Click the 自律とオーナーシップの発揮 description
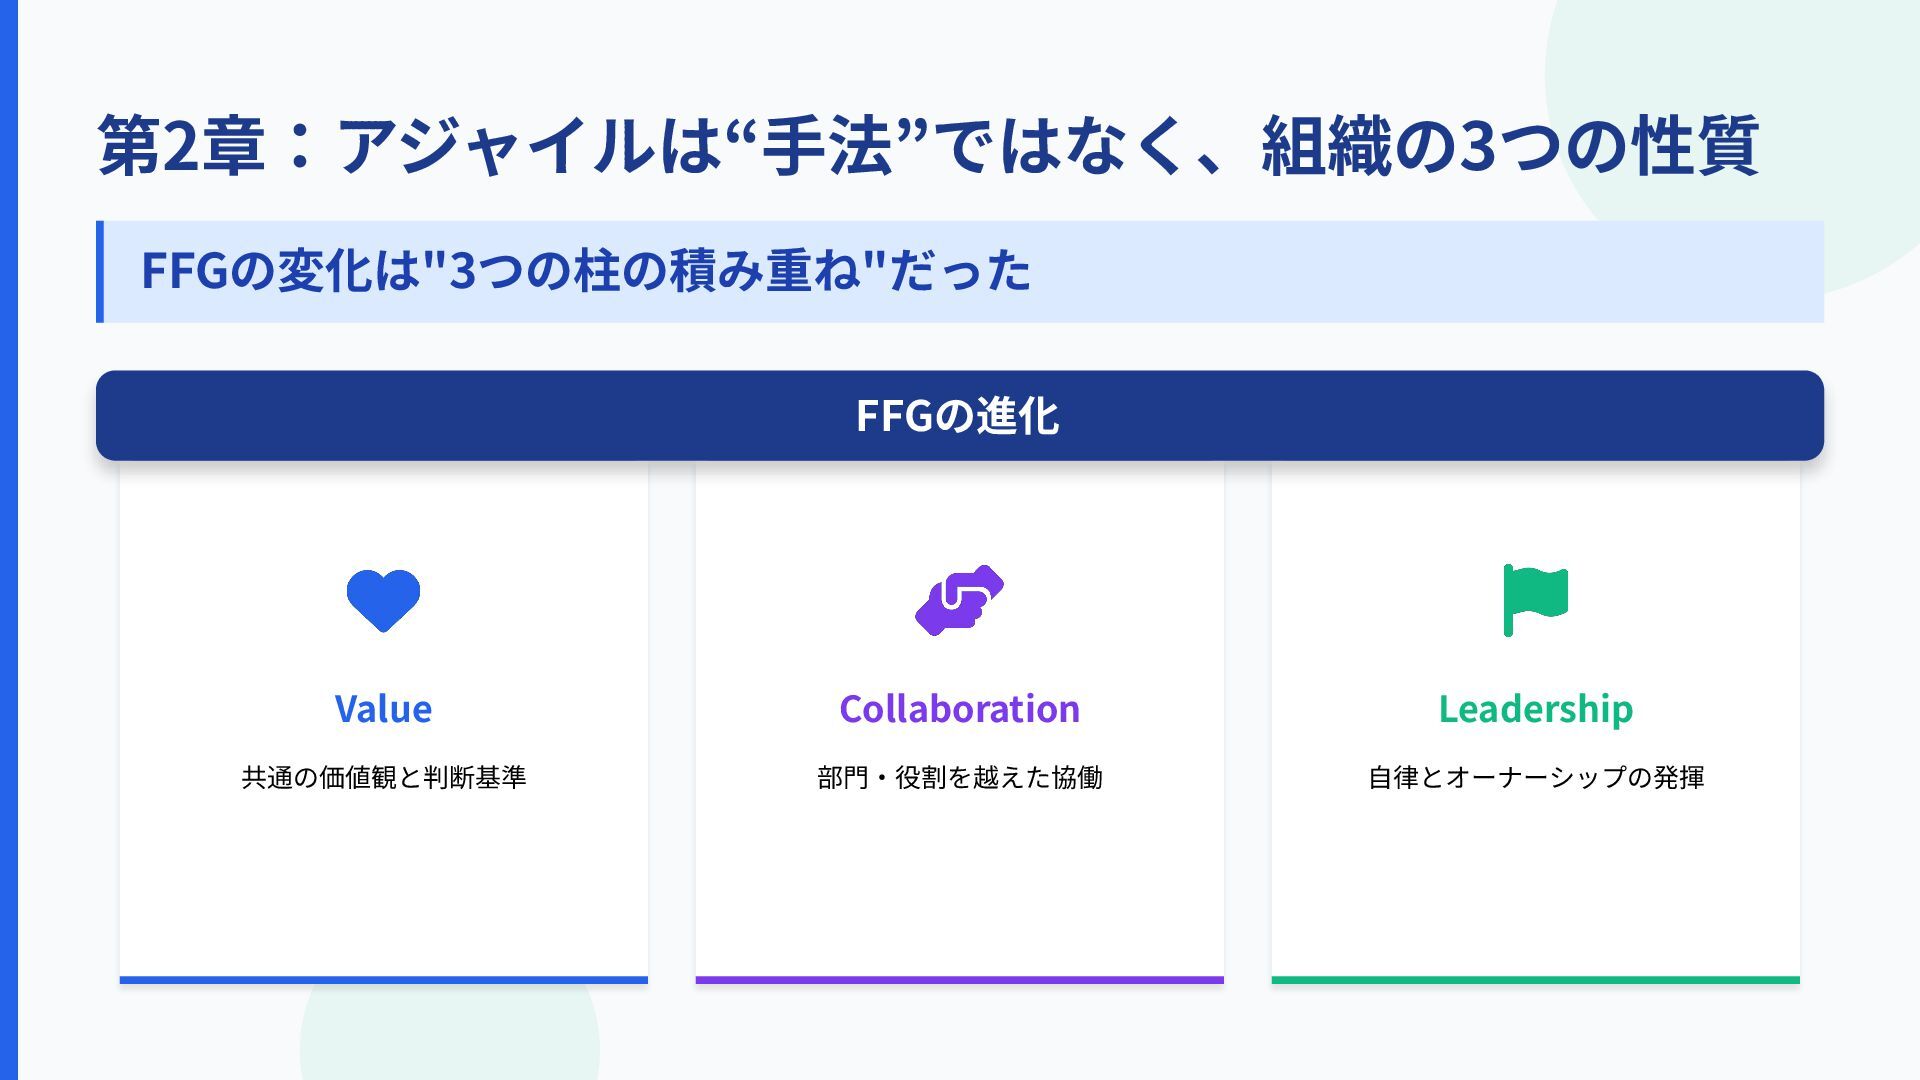The width and height of the screenshot is (1920, 1080). point(1535,777)
